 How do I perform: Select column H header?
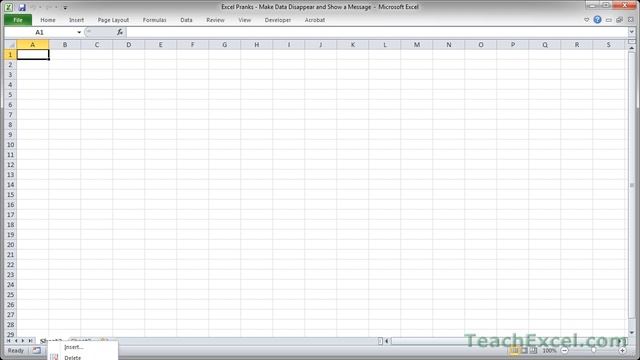point(256,44)
